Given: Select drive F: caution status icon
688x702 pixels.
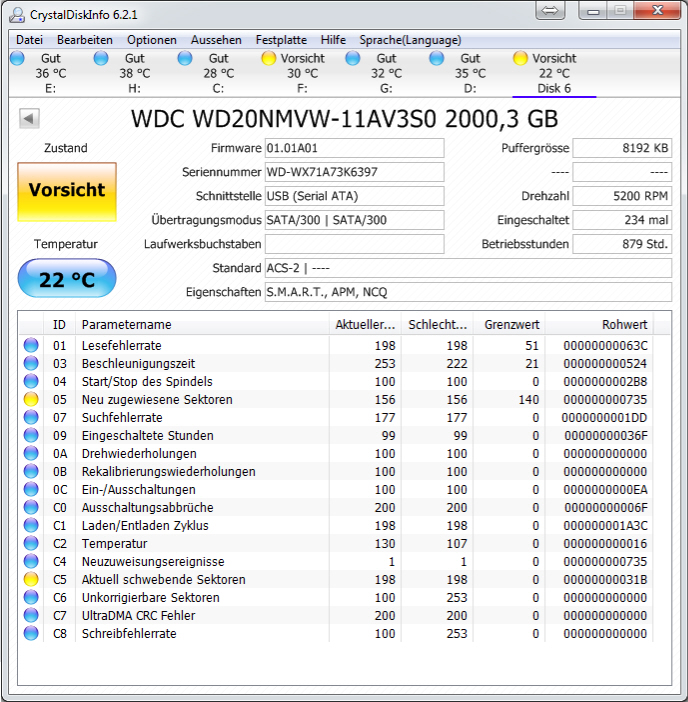Looking at the screenshot, I should click(x=269, y=58).
